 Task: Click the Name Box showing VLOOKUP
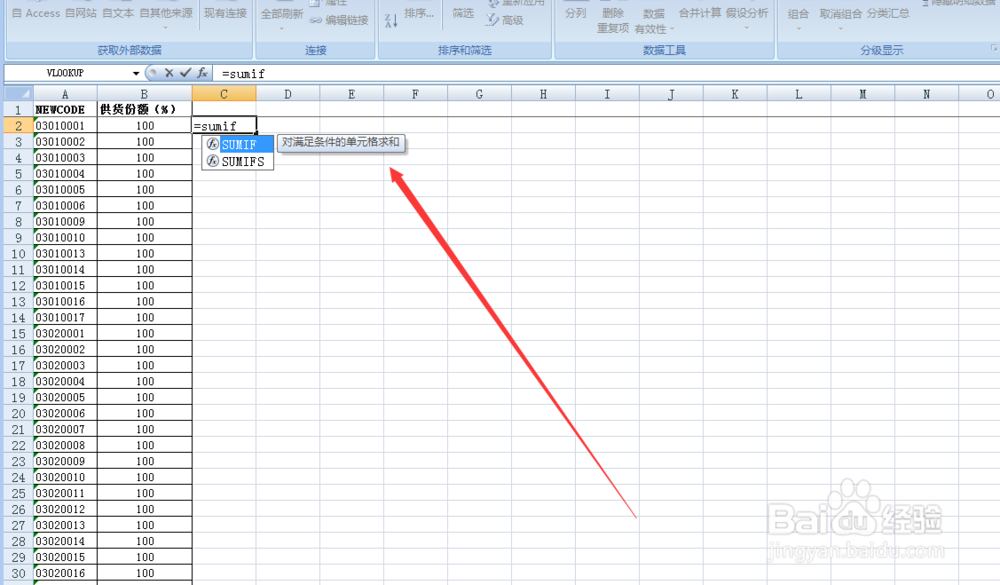coord(67,73)
